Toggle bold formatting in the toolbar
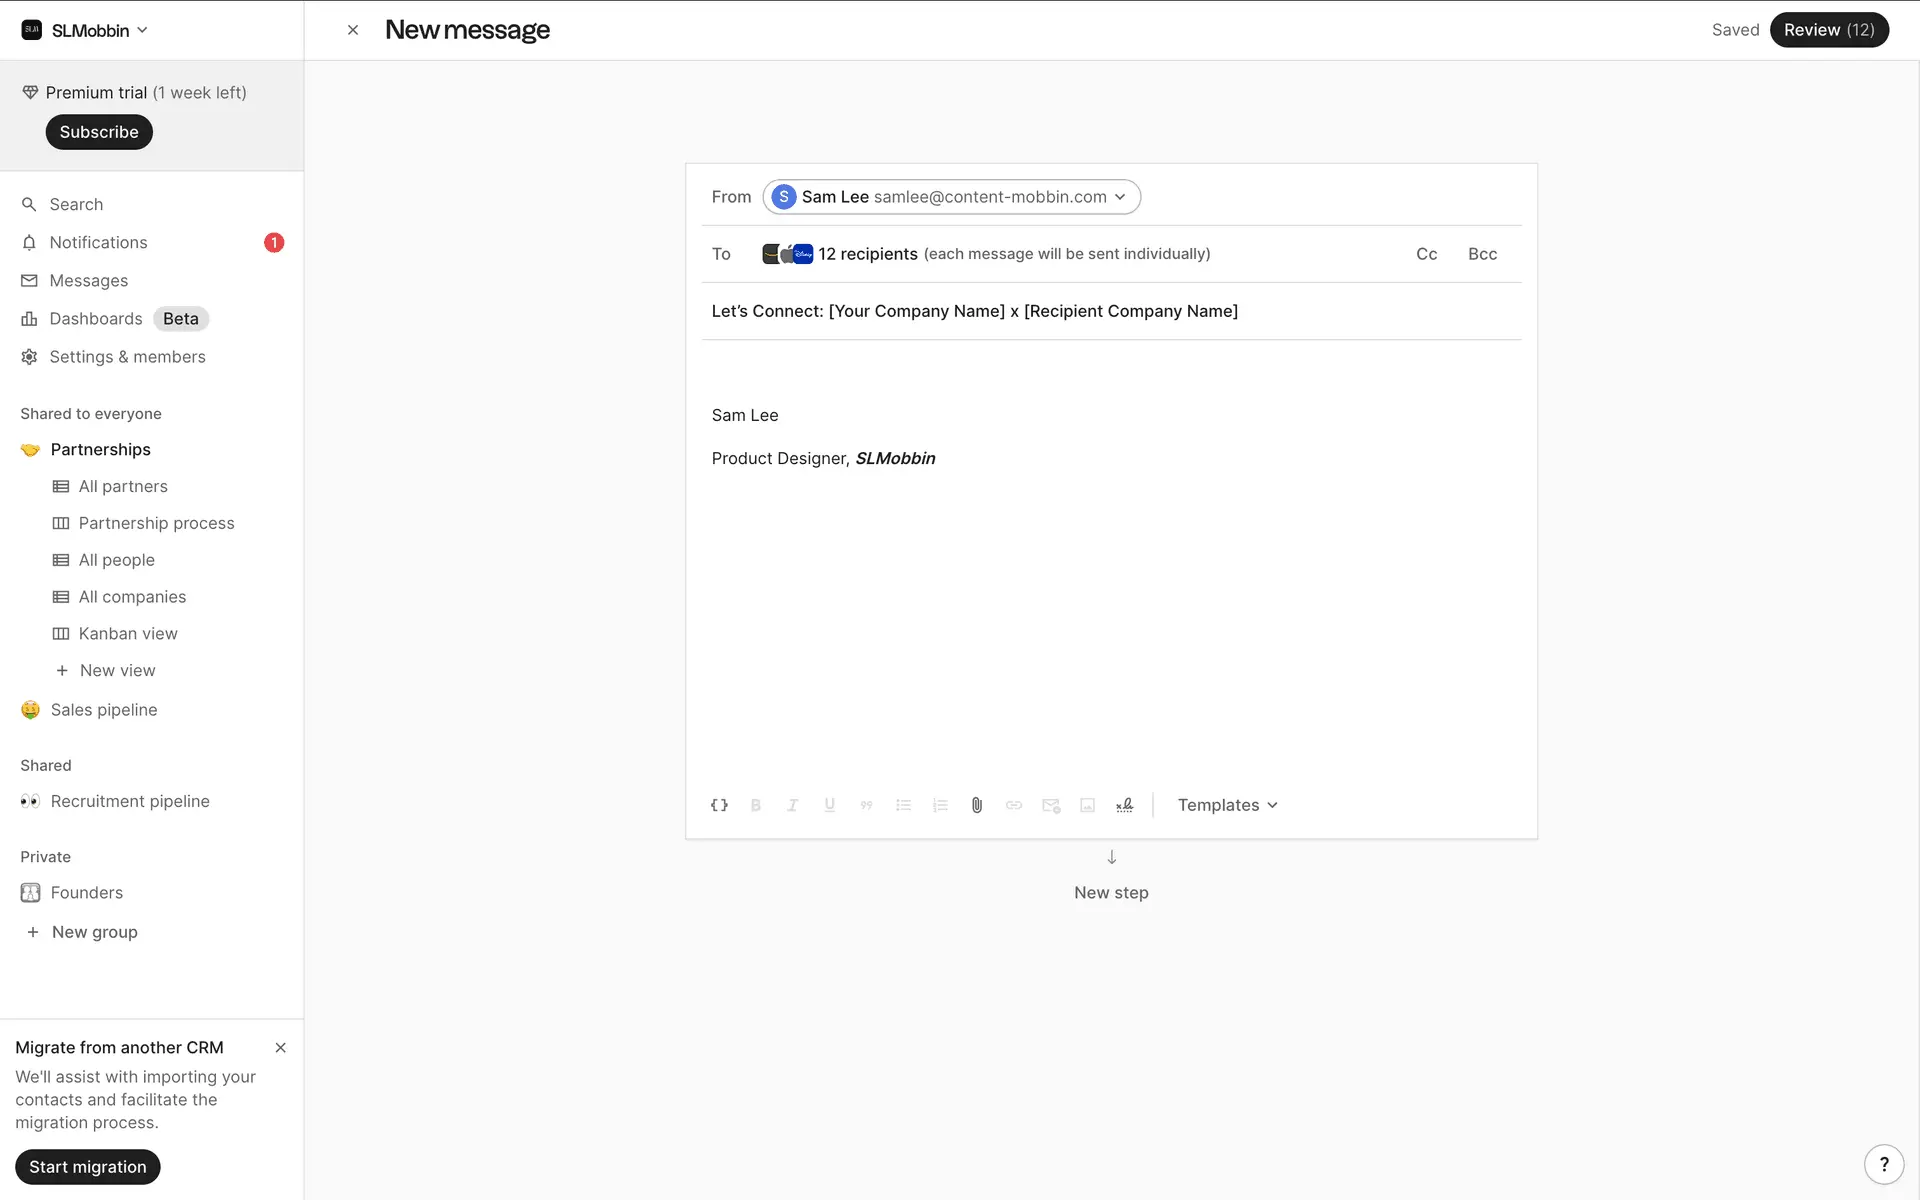This screenshot has width=1920, height=1200. tap(756, 805)
